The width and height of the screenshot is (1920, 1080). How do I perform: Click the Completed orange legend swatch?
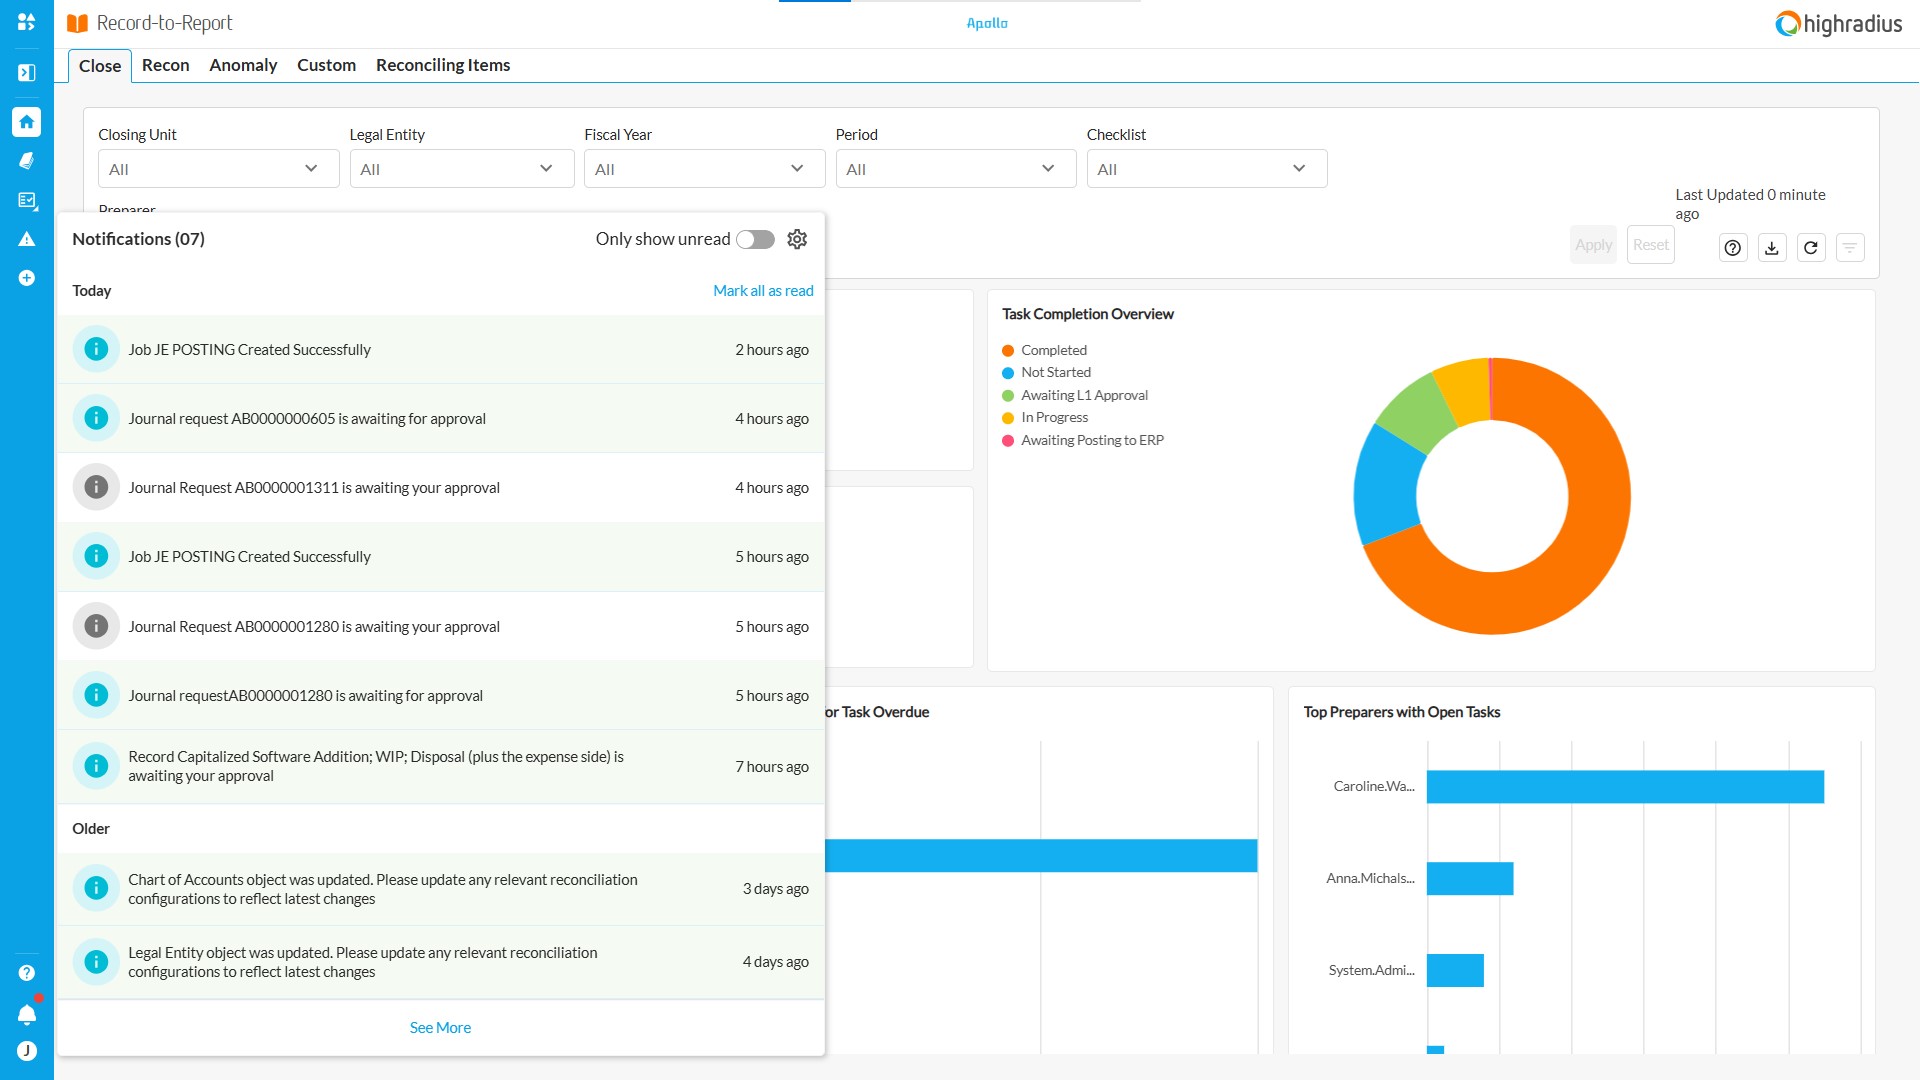[1008, 351]
